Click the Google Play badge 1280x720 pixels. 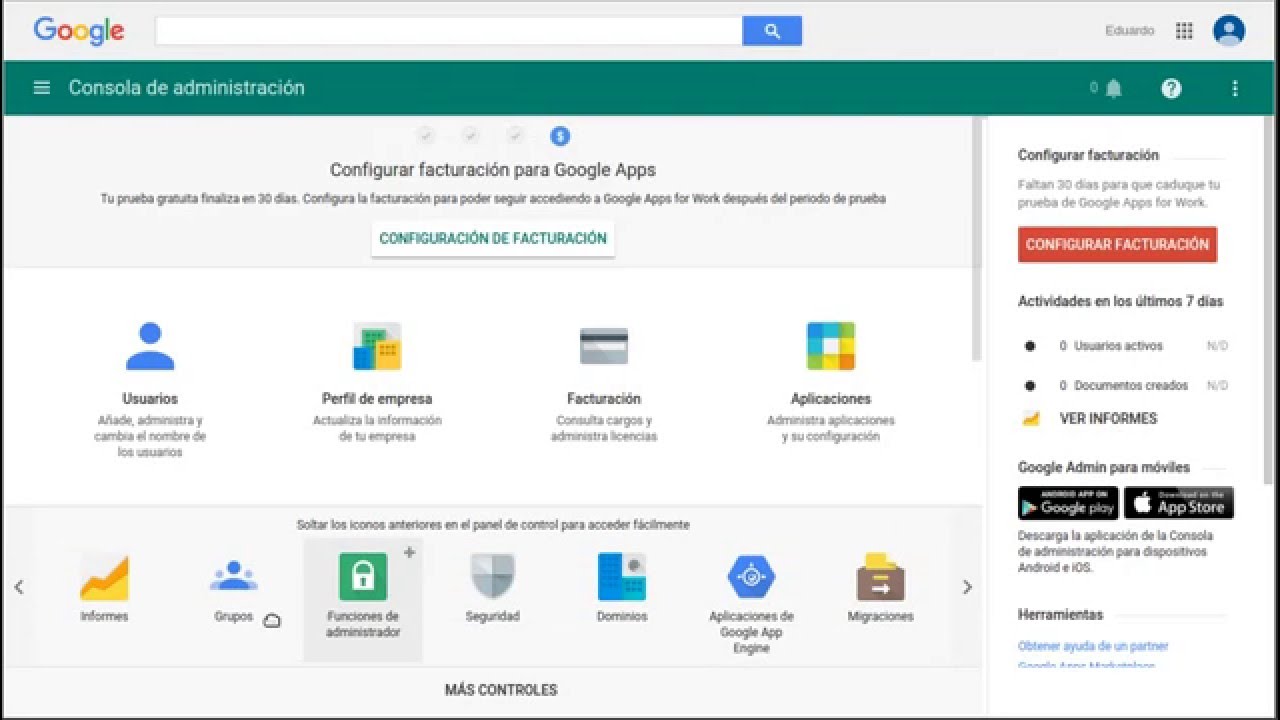point(1068,503)
